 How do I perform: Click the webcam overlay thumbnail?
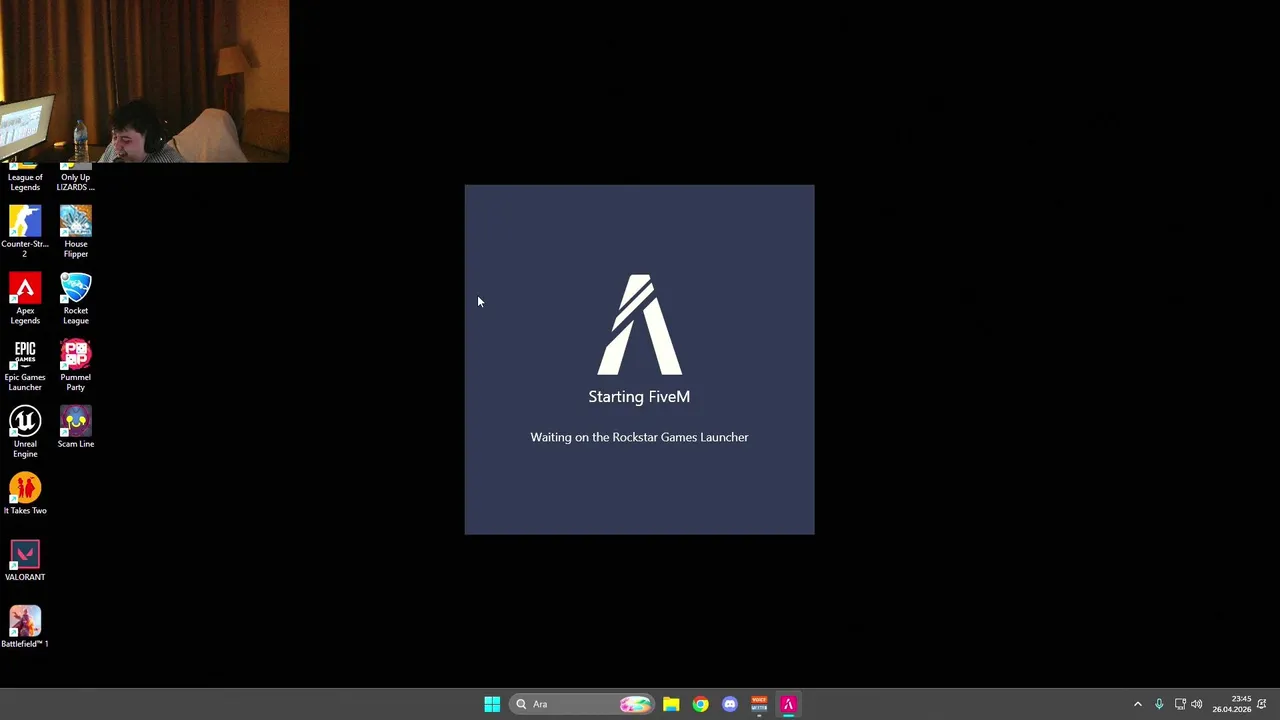pos(144,81)
